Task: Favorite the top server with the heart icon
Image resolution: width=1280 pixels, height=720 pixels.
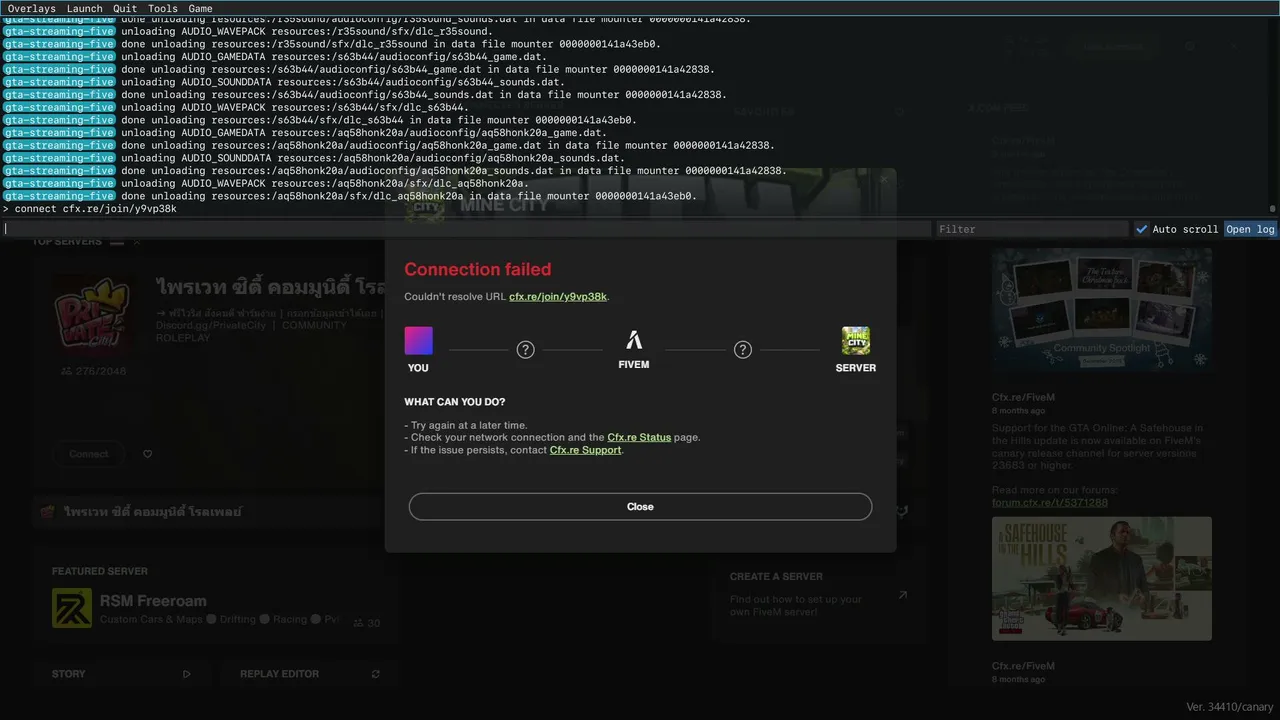Action: [147, 454]
